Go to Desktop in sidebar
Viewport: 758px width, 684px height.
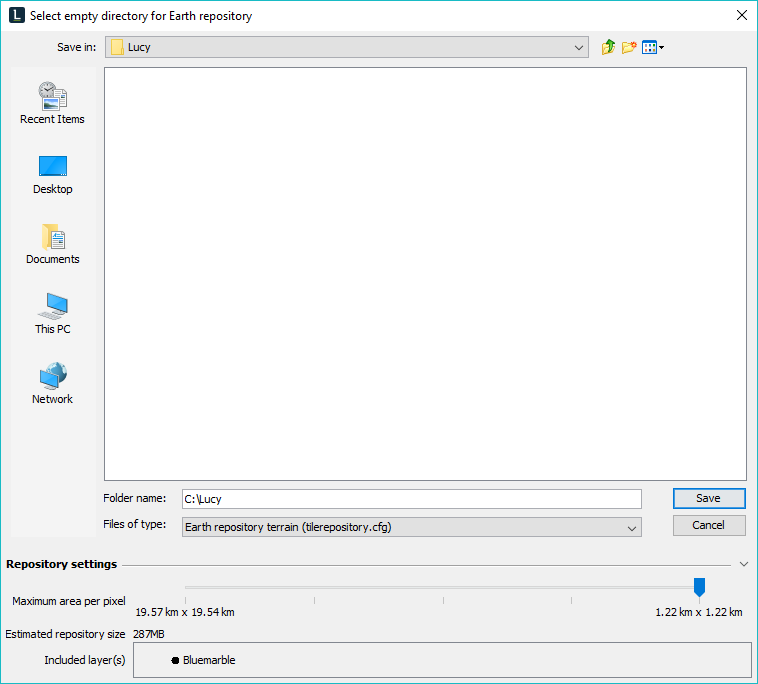(x=52, y=173)
